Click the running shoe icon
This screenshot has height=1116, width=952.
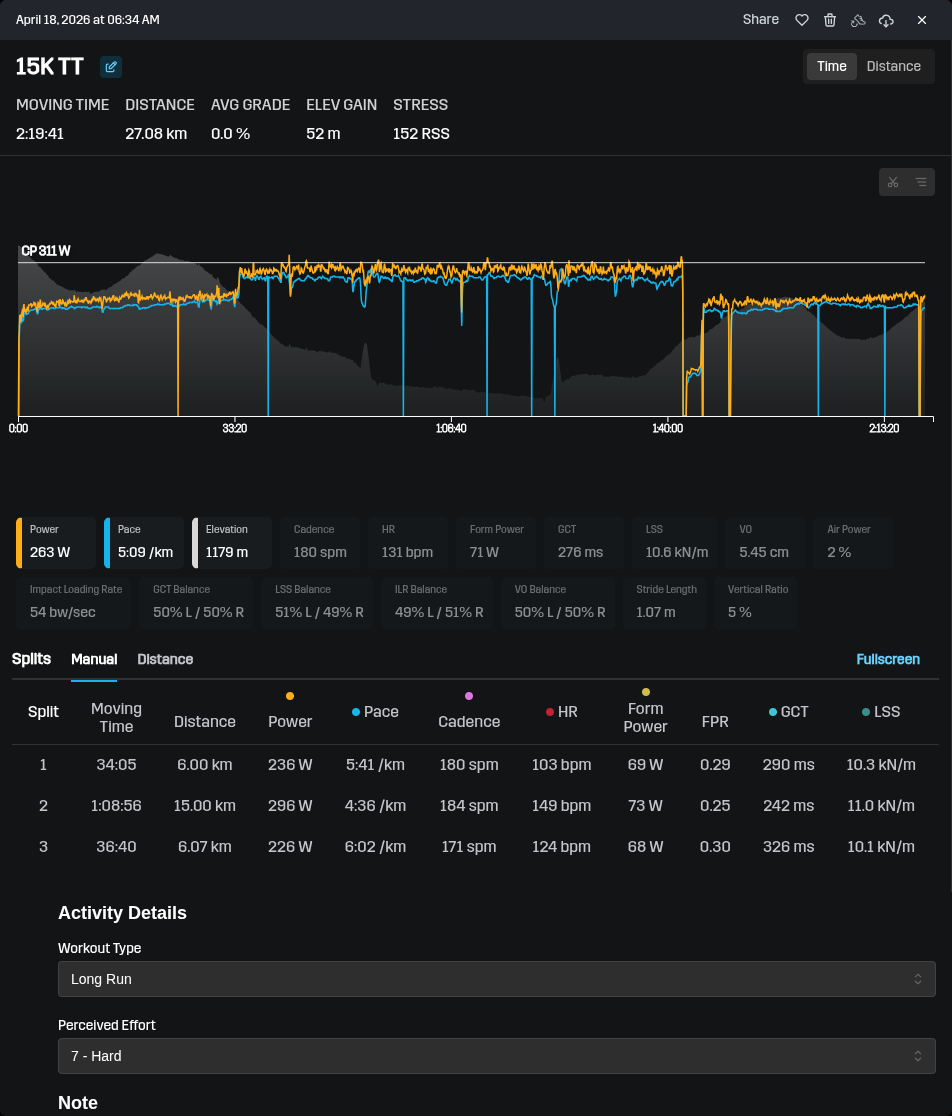(x=857, y=20)
